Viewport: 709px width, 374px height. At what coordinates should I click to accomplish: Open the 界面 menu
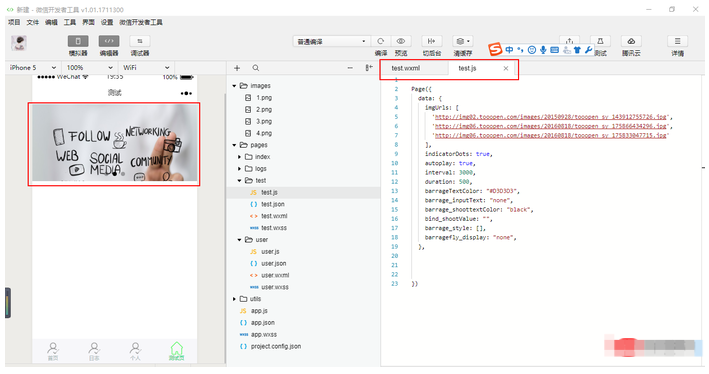88,22
